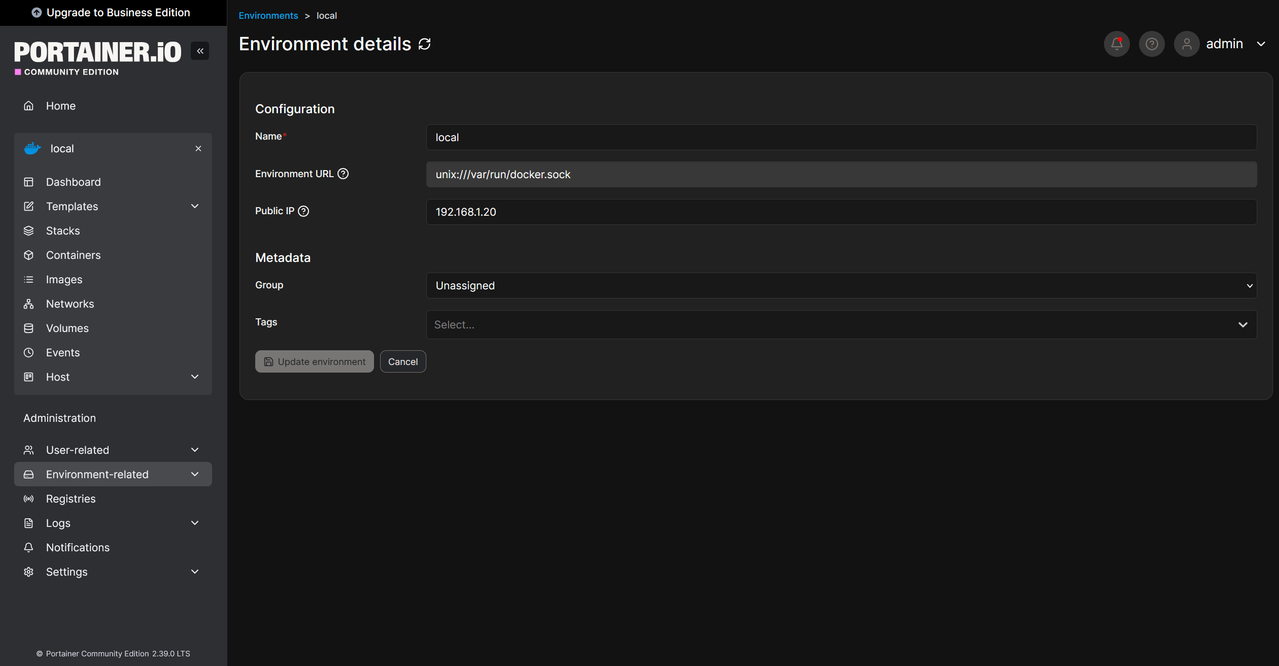Open the Group dropdown showing Unassigned
1279x666 pixels.
[841, 286]
